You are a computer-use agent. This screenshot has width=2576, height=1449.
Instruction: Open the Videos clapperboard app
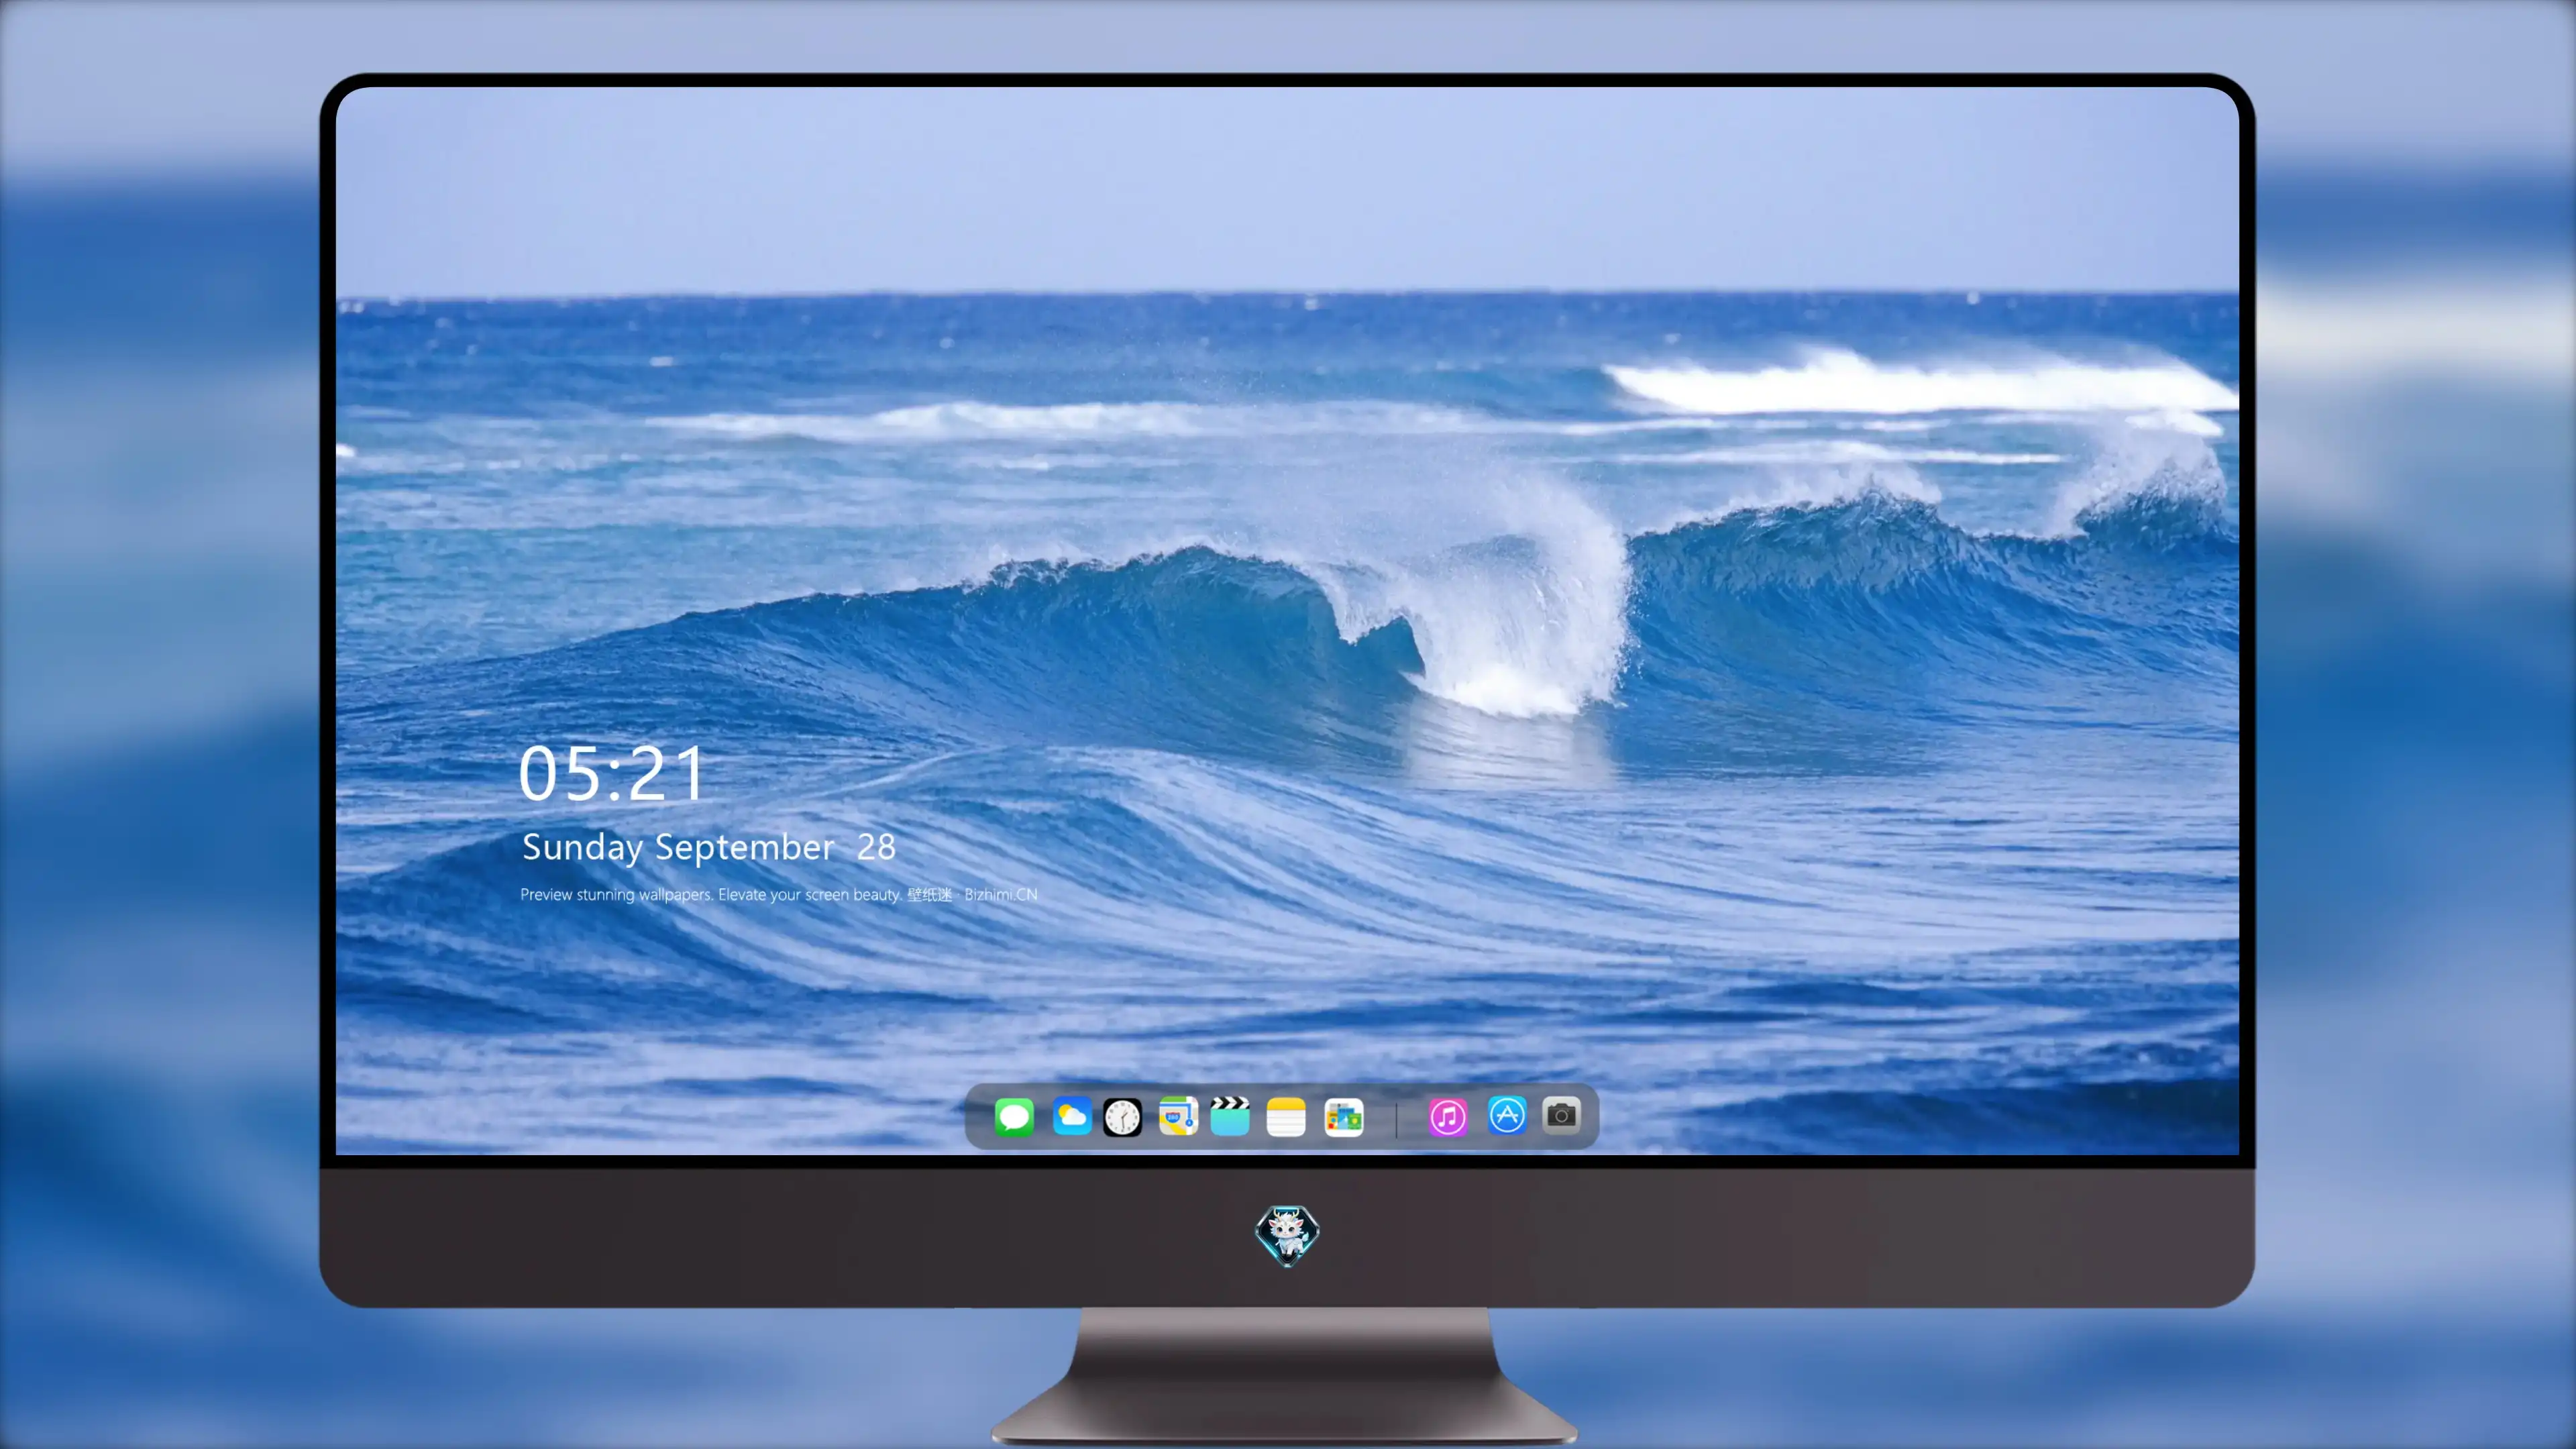(x=1230, y=1116)
